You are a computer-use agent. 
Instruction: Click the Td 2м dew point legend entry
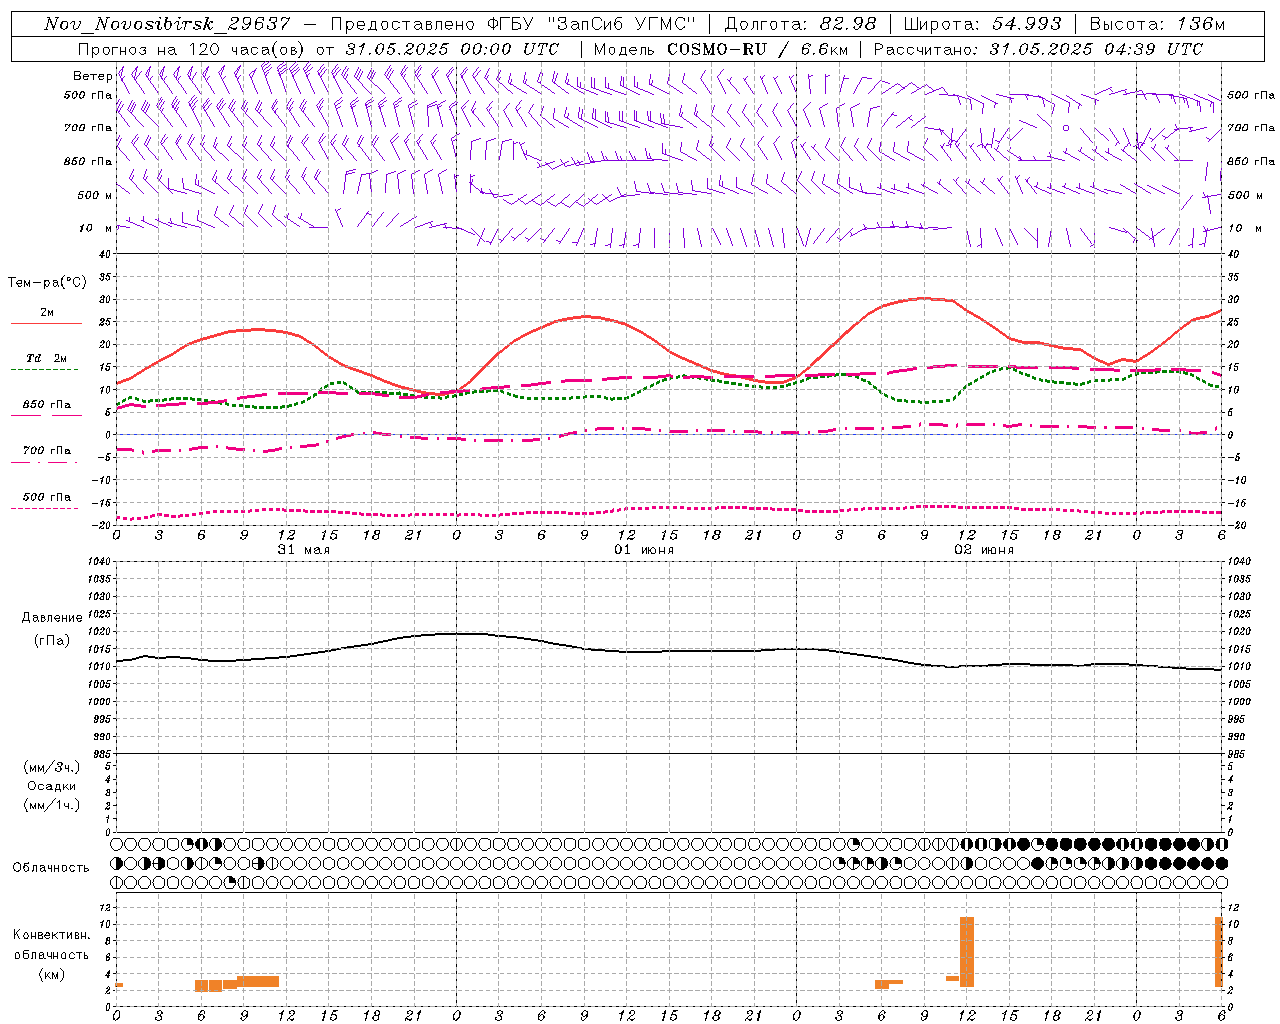tap(46, 358)
